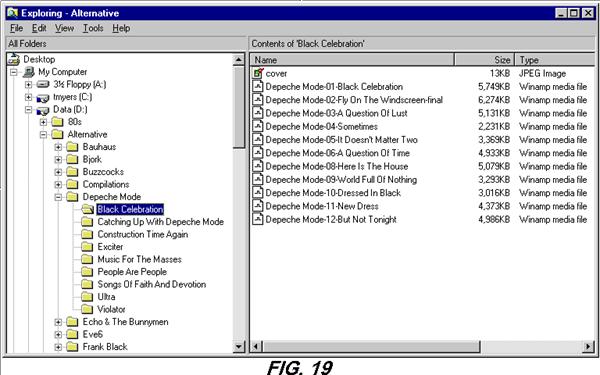Click the horizontal scrollbar right arrow
The height and width of the screenshot is (375, 600).
(588, 347)
